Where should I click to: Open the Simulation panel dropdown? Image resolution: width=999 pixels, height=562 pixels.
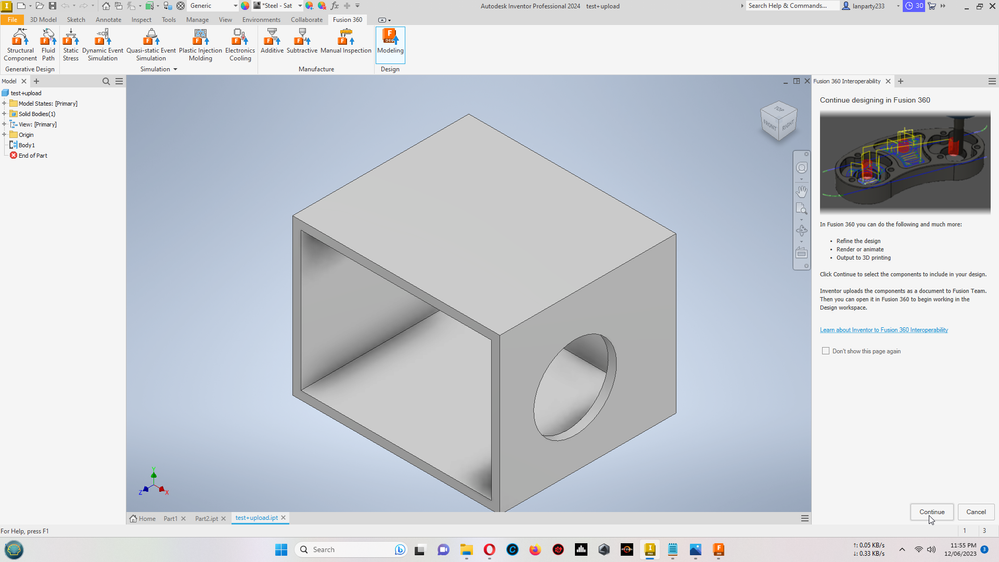(159, 69)
